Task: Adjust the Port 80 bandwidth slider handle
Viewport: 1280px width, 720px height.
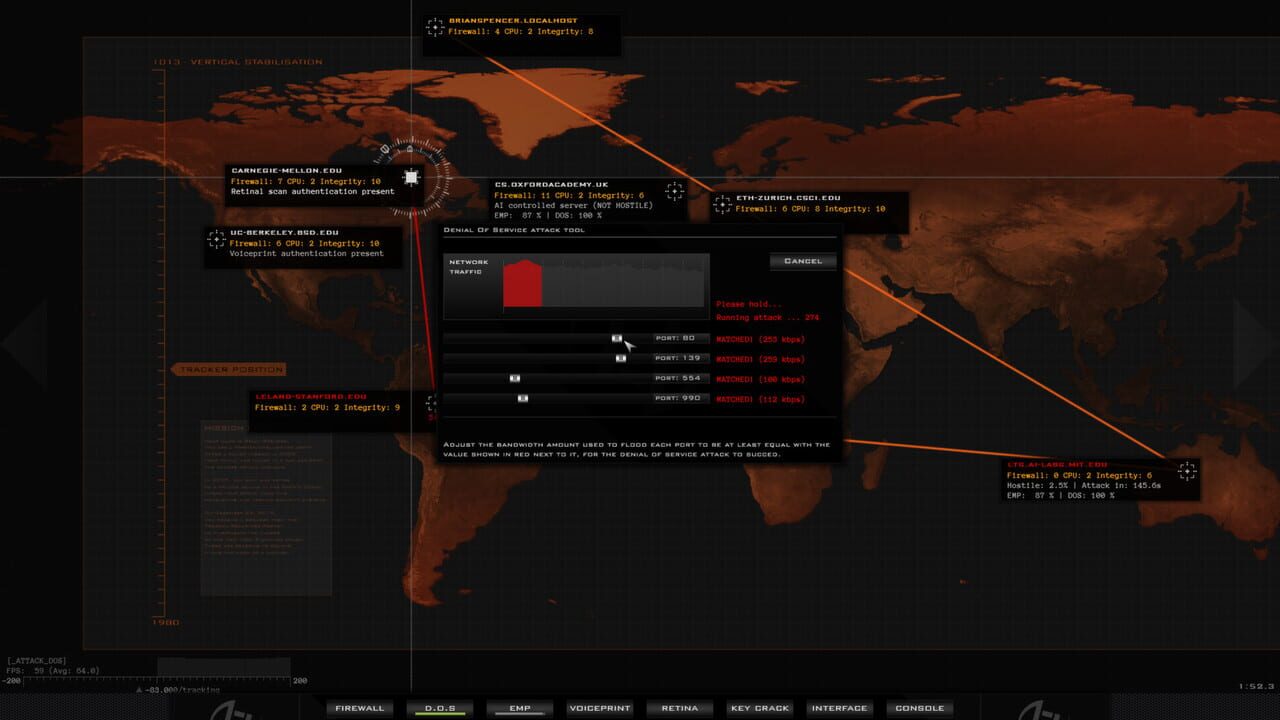Action: point(617,339)
